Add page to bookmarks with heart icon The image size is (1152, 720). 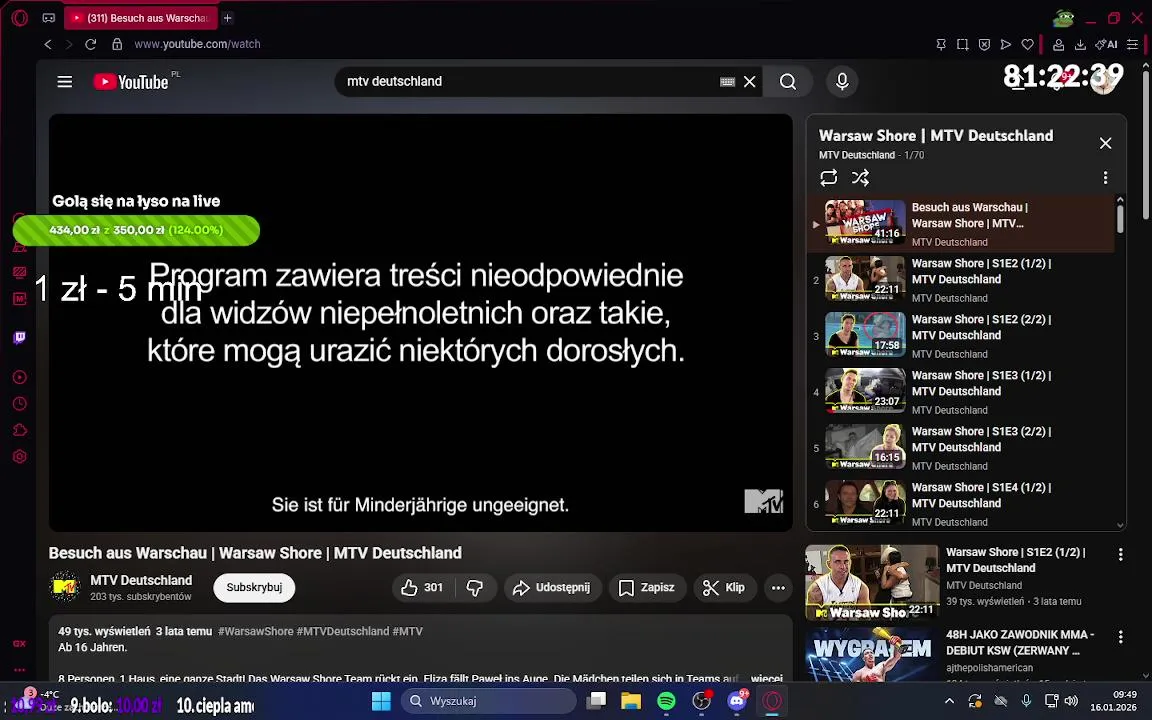[x=1028, y=45]
